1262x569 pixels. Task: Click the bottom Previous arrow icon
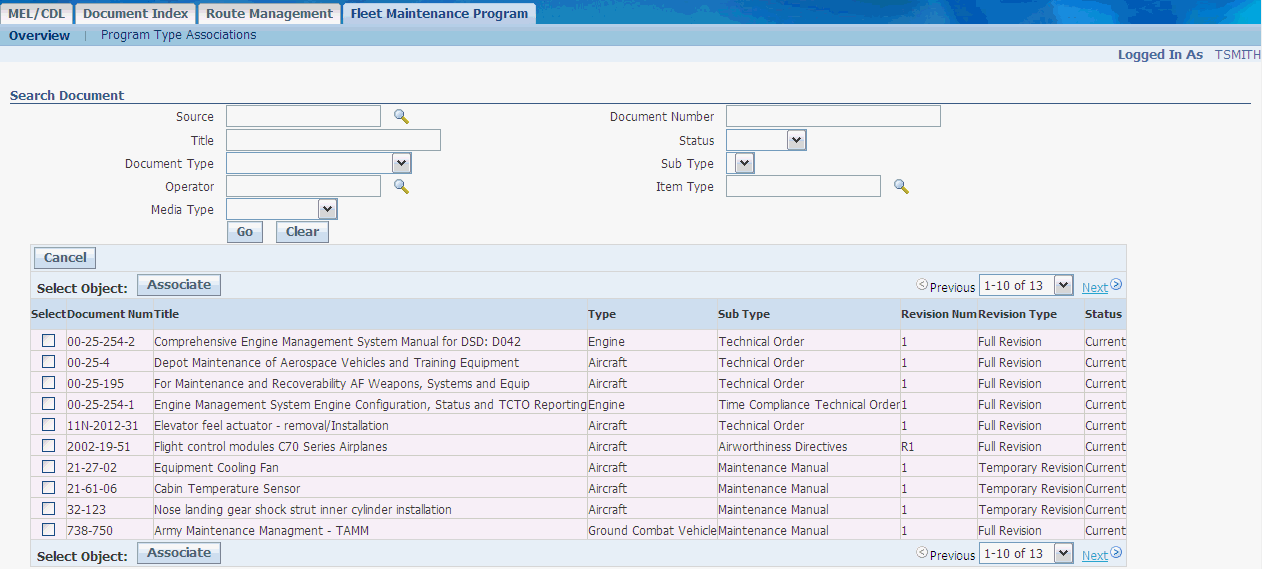pyautogui.click(x=922, y=553)
